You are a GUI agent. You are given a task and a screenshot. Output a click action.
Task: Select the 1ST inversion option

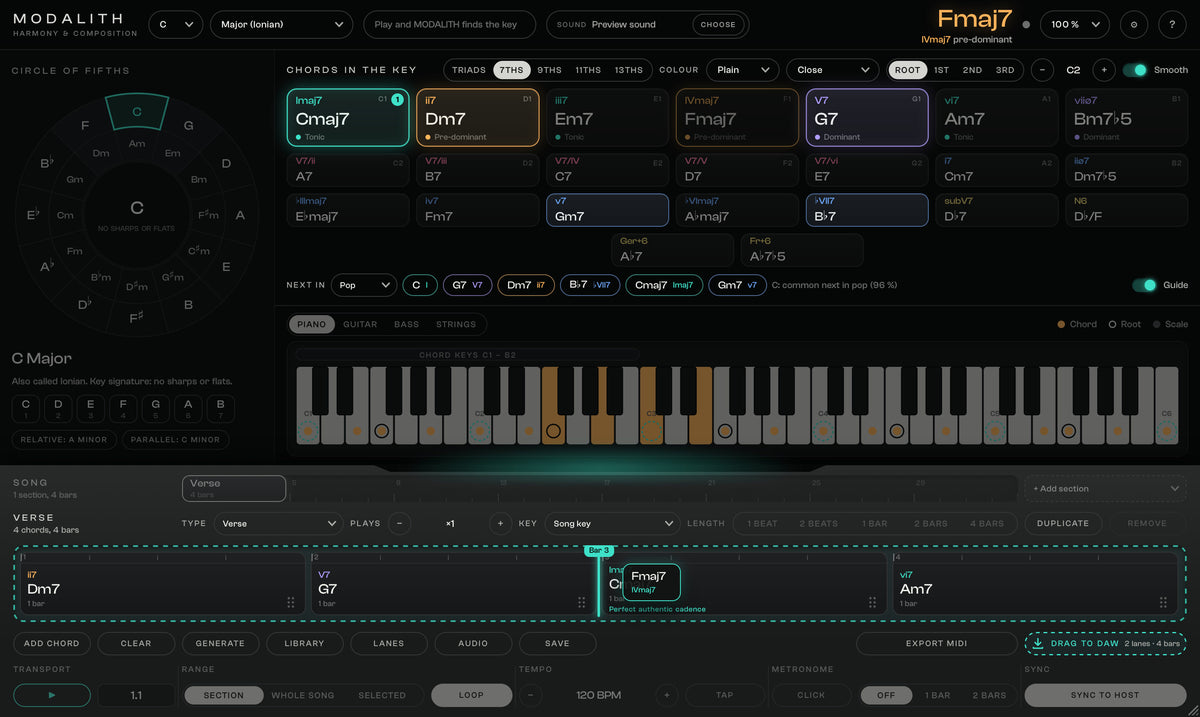point(941,70)
